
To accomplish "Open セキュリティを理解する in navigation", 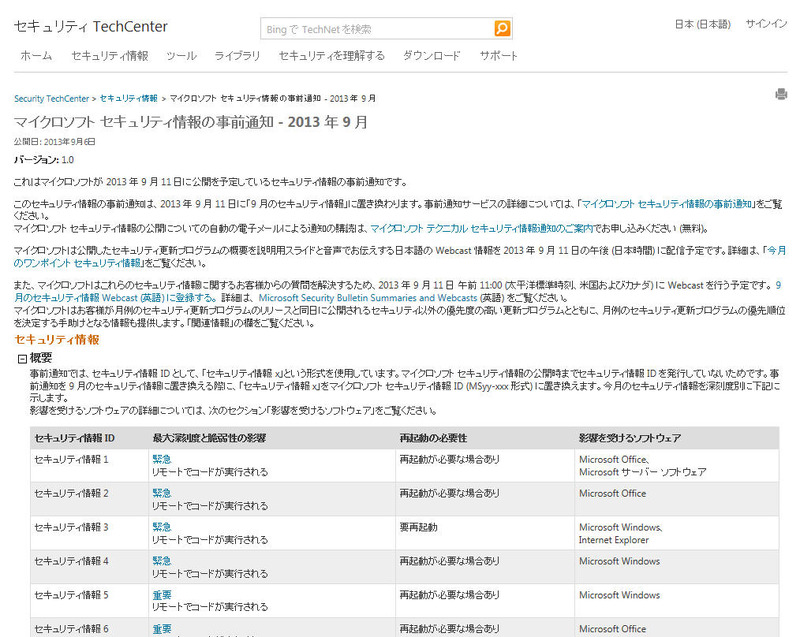I will coord(331,56).
